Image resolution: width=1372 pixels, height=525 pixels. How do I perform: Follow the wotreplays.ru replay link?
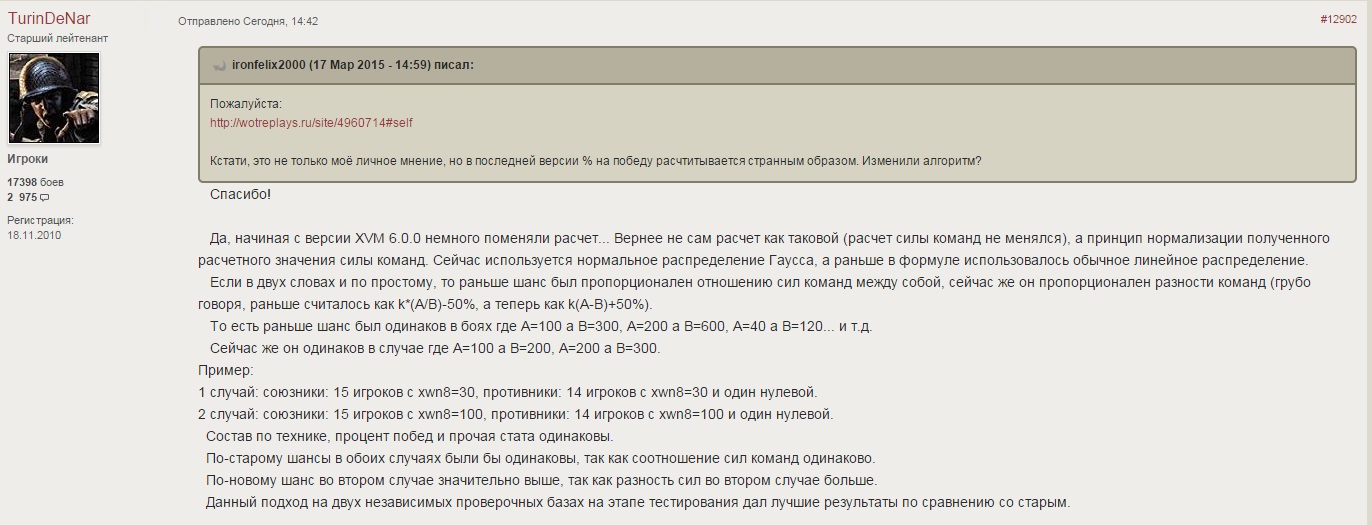[311, 123]
